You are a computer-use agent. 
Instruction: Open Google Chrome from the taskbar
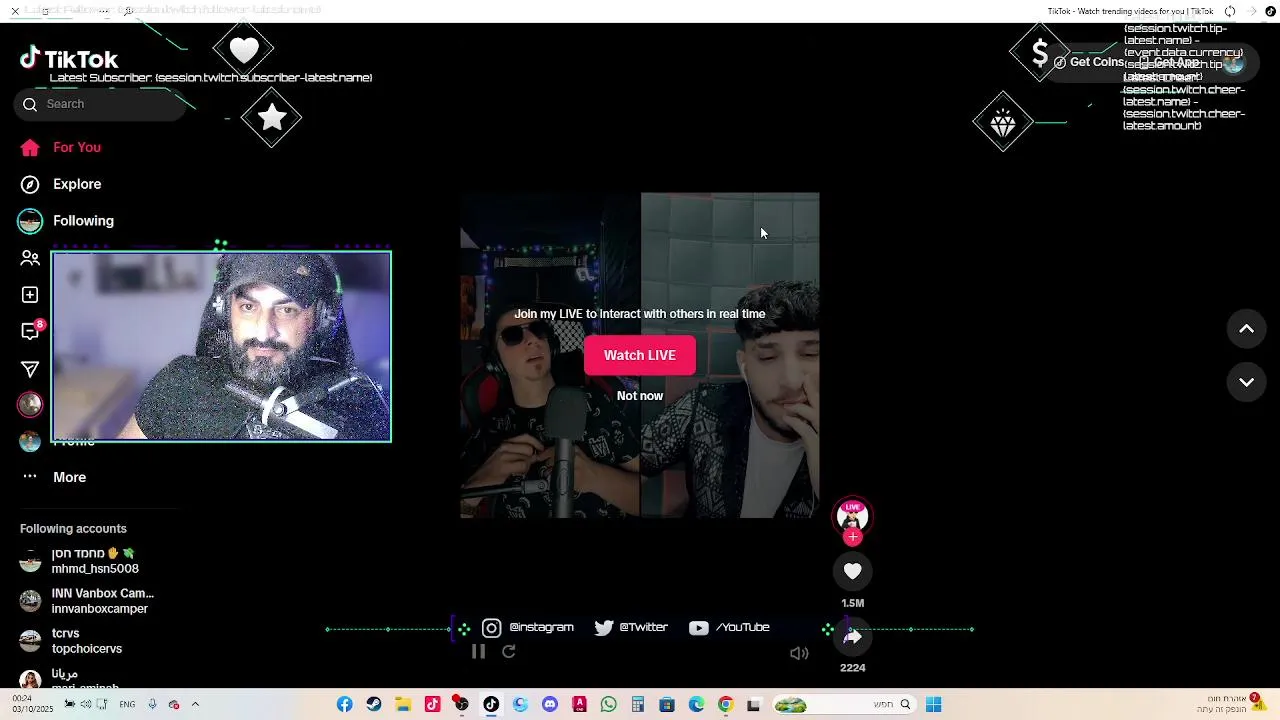[725, 705]
